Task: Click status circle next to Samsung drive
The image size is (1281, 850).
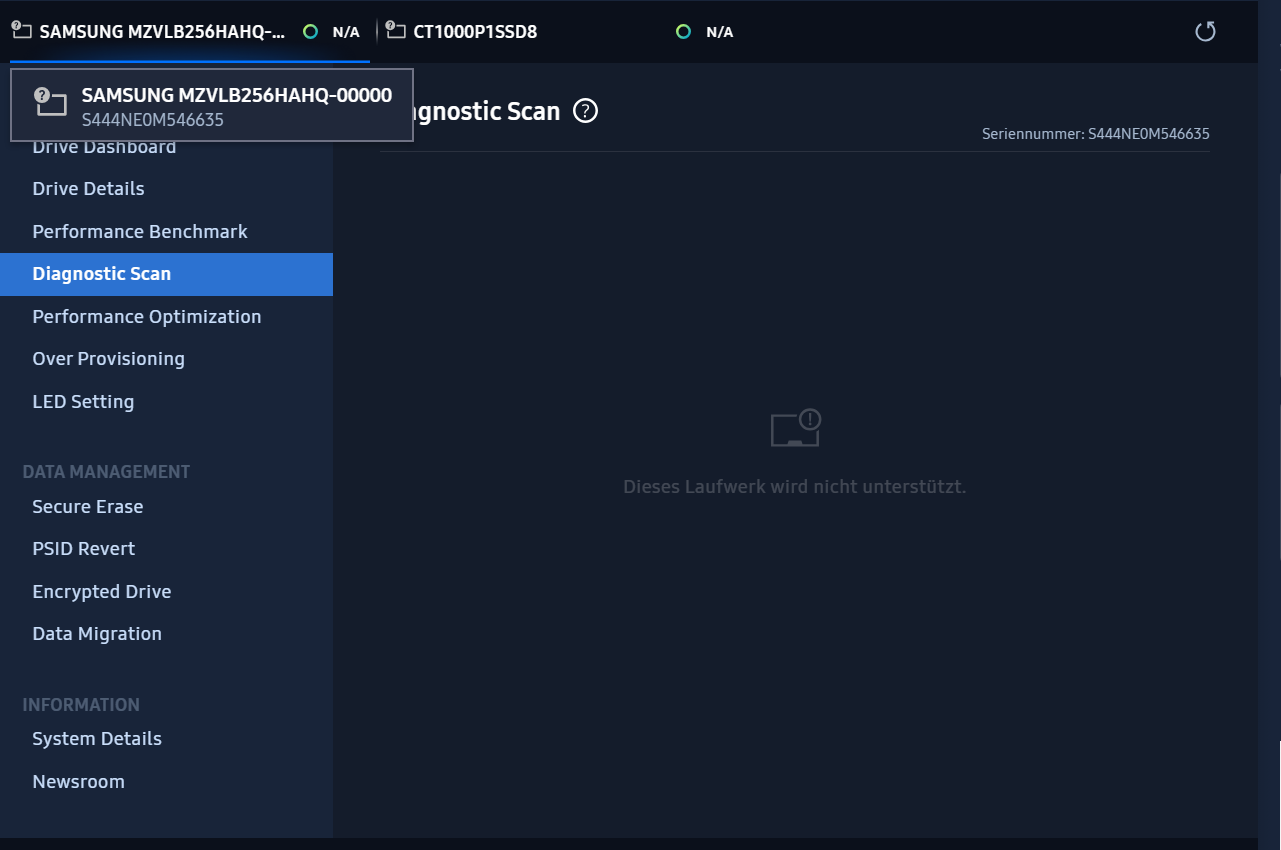Action: (x=310, y=32)
